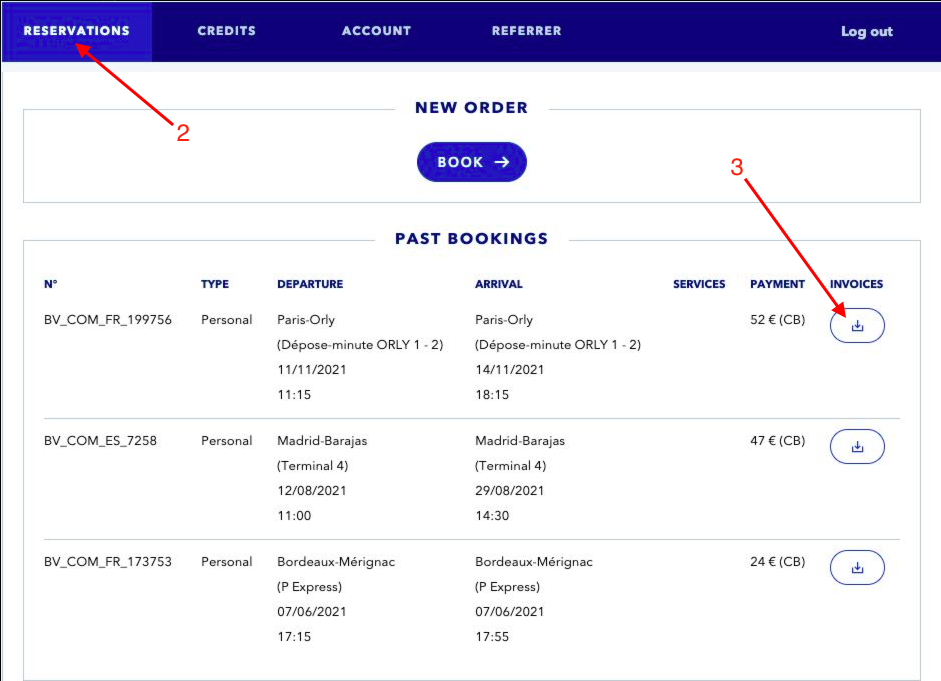Click the Type column header
This screenshot has height=681, width=941.
[215, 284]
